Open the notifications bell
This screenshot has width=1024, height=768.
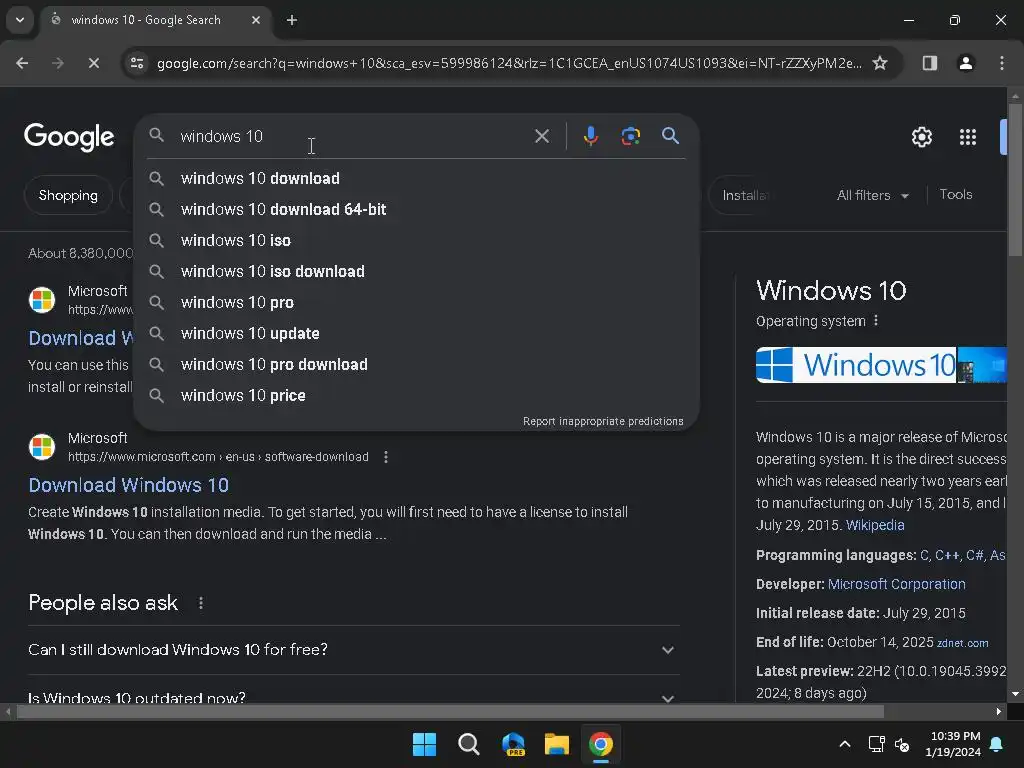pos(997,744)
